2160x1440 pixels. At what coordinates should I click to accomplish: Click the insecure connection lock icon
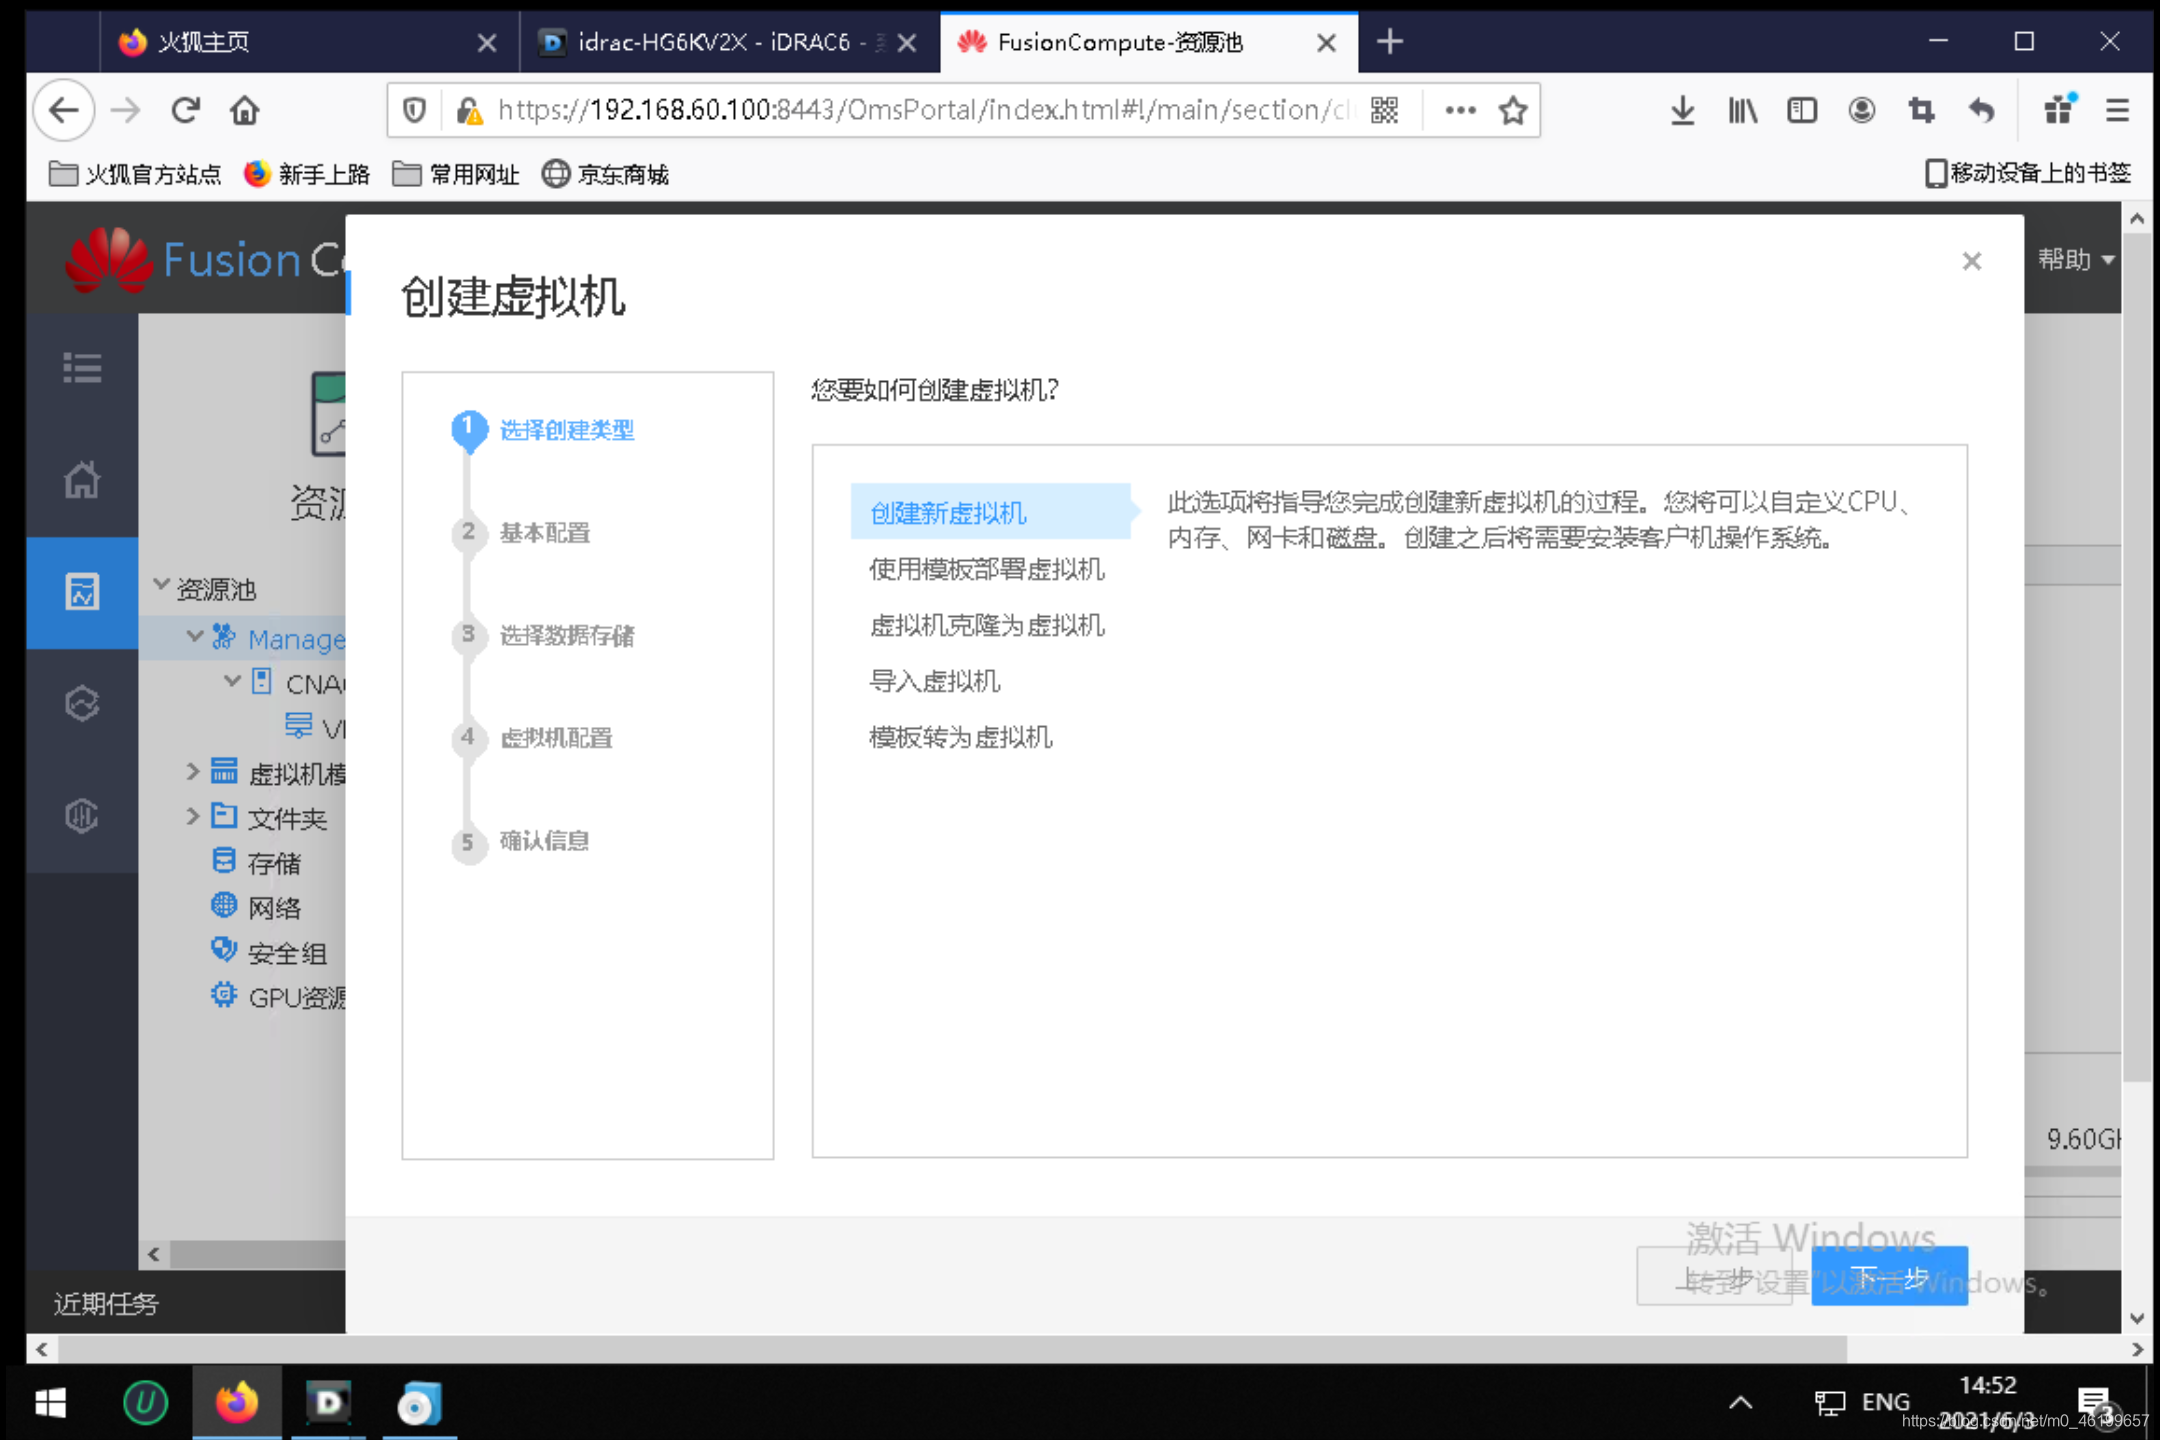[x=469, y=110]
